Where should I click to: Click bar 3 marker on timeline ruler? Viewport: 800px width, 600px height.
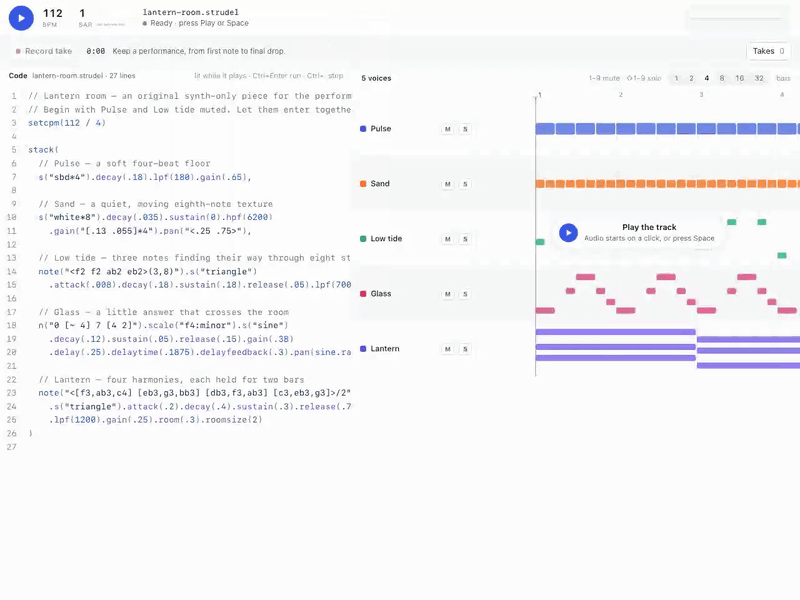point(701,95)
